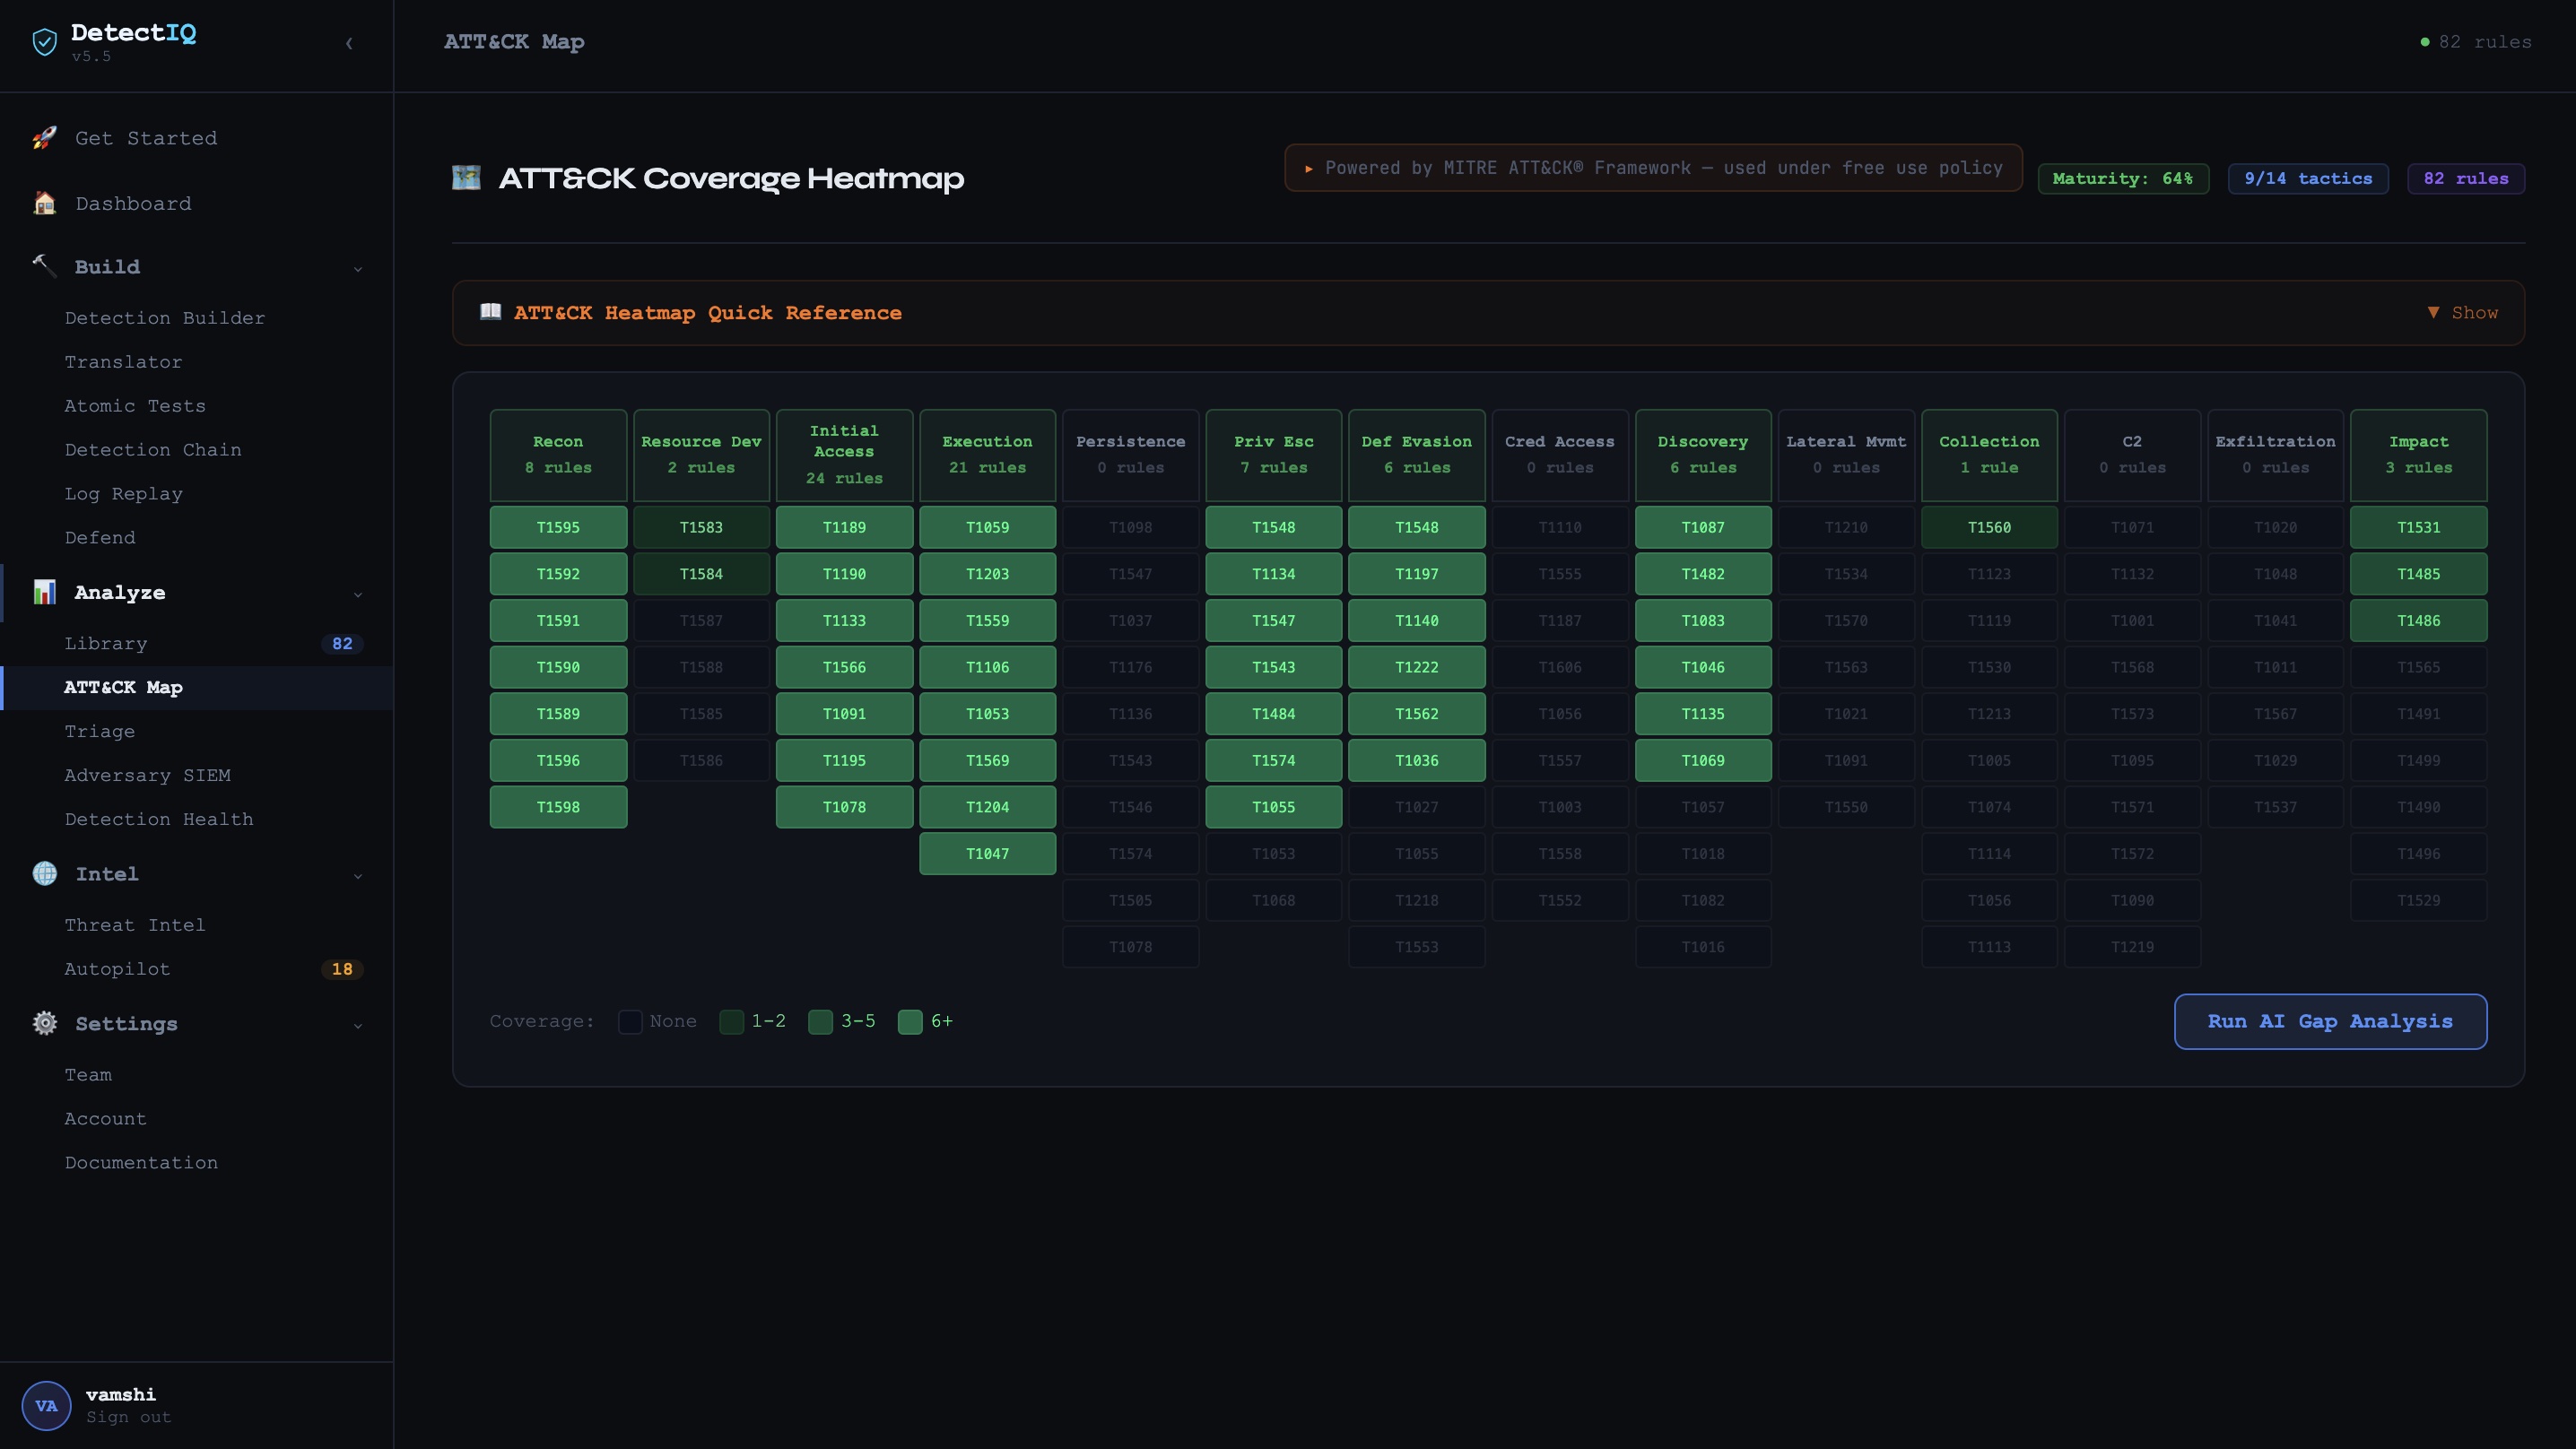Click the bar chart Analyze icon
The image size is (2576, 1449).
click(44, 592)
